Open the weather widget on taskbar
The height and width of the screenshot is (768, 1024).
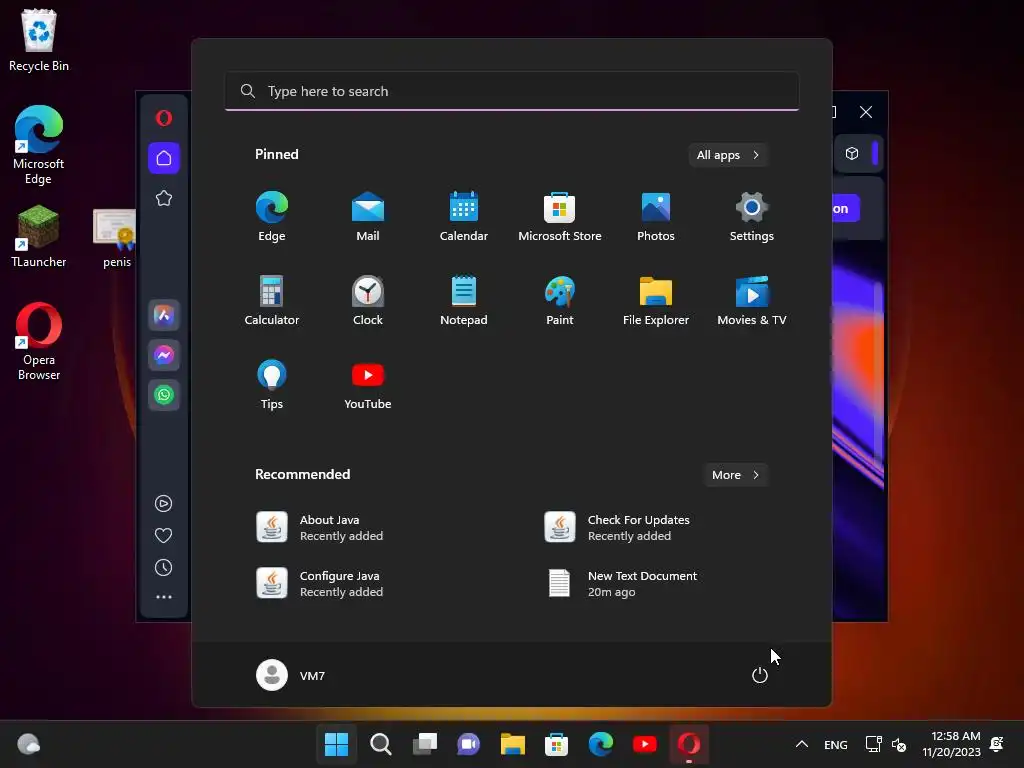coord(28,744)
